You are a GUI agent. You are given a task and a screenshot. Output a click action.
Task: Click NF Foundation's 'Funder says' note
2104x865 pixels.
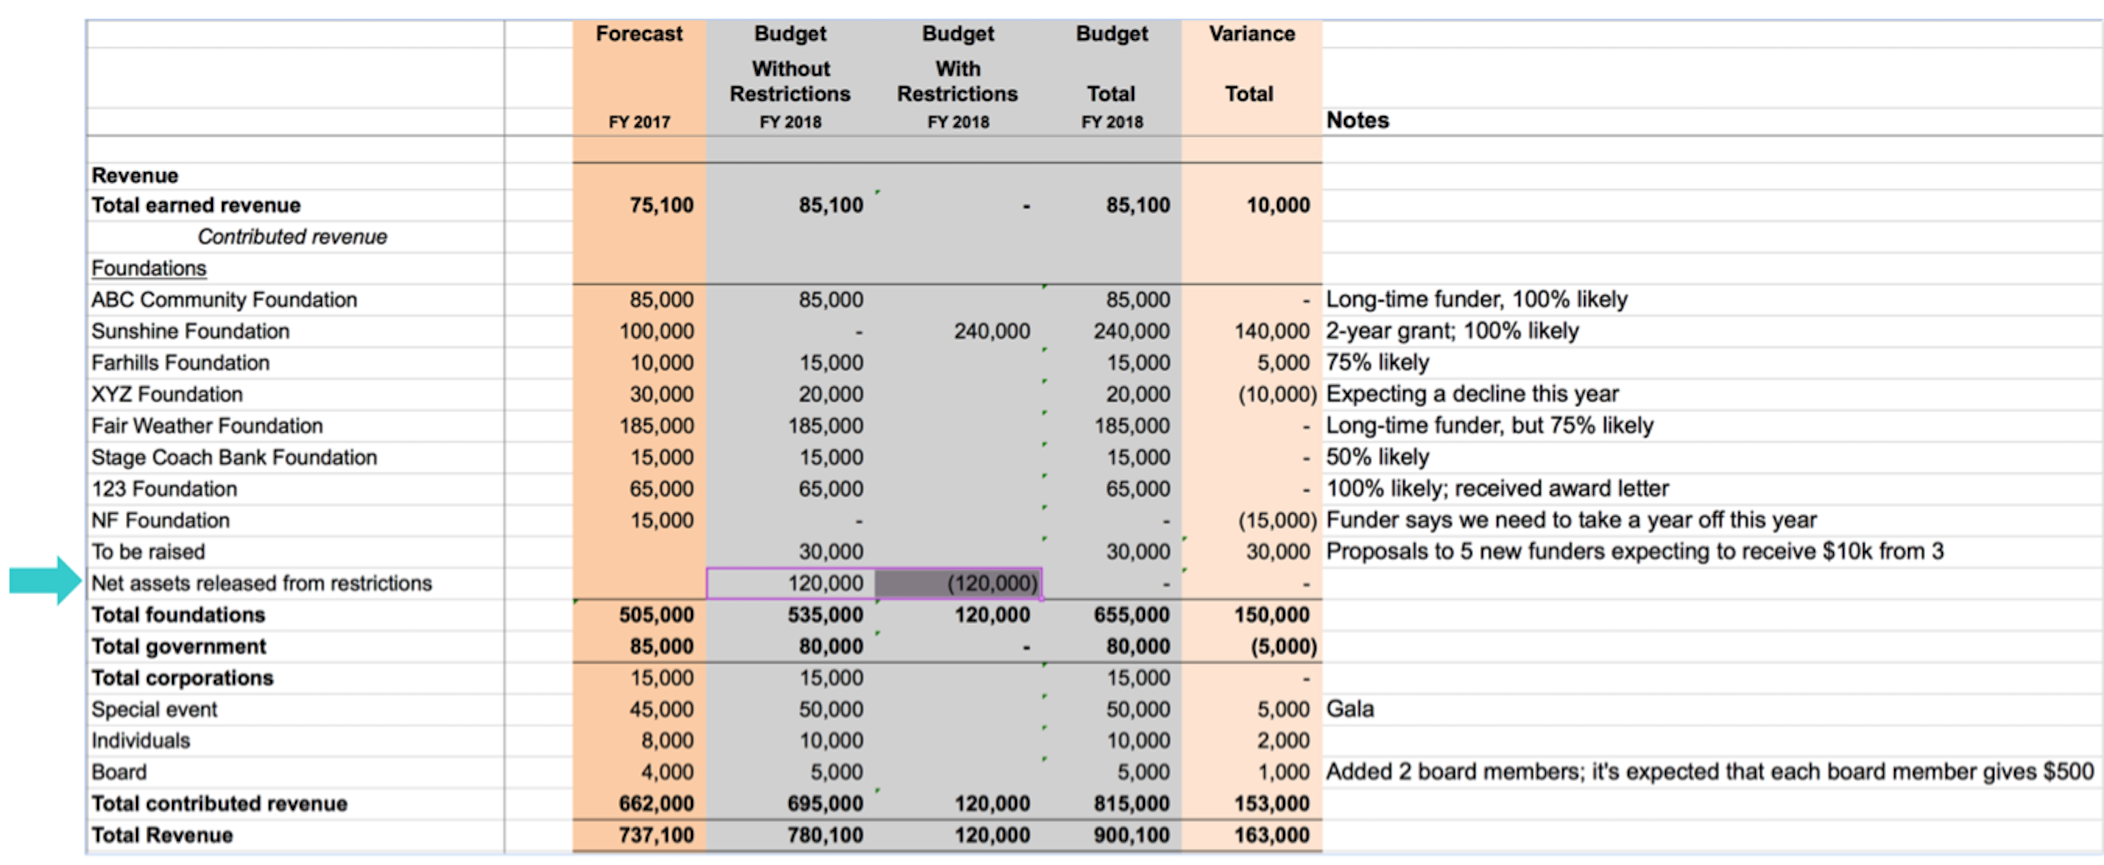[x=1570, y=520]
